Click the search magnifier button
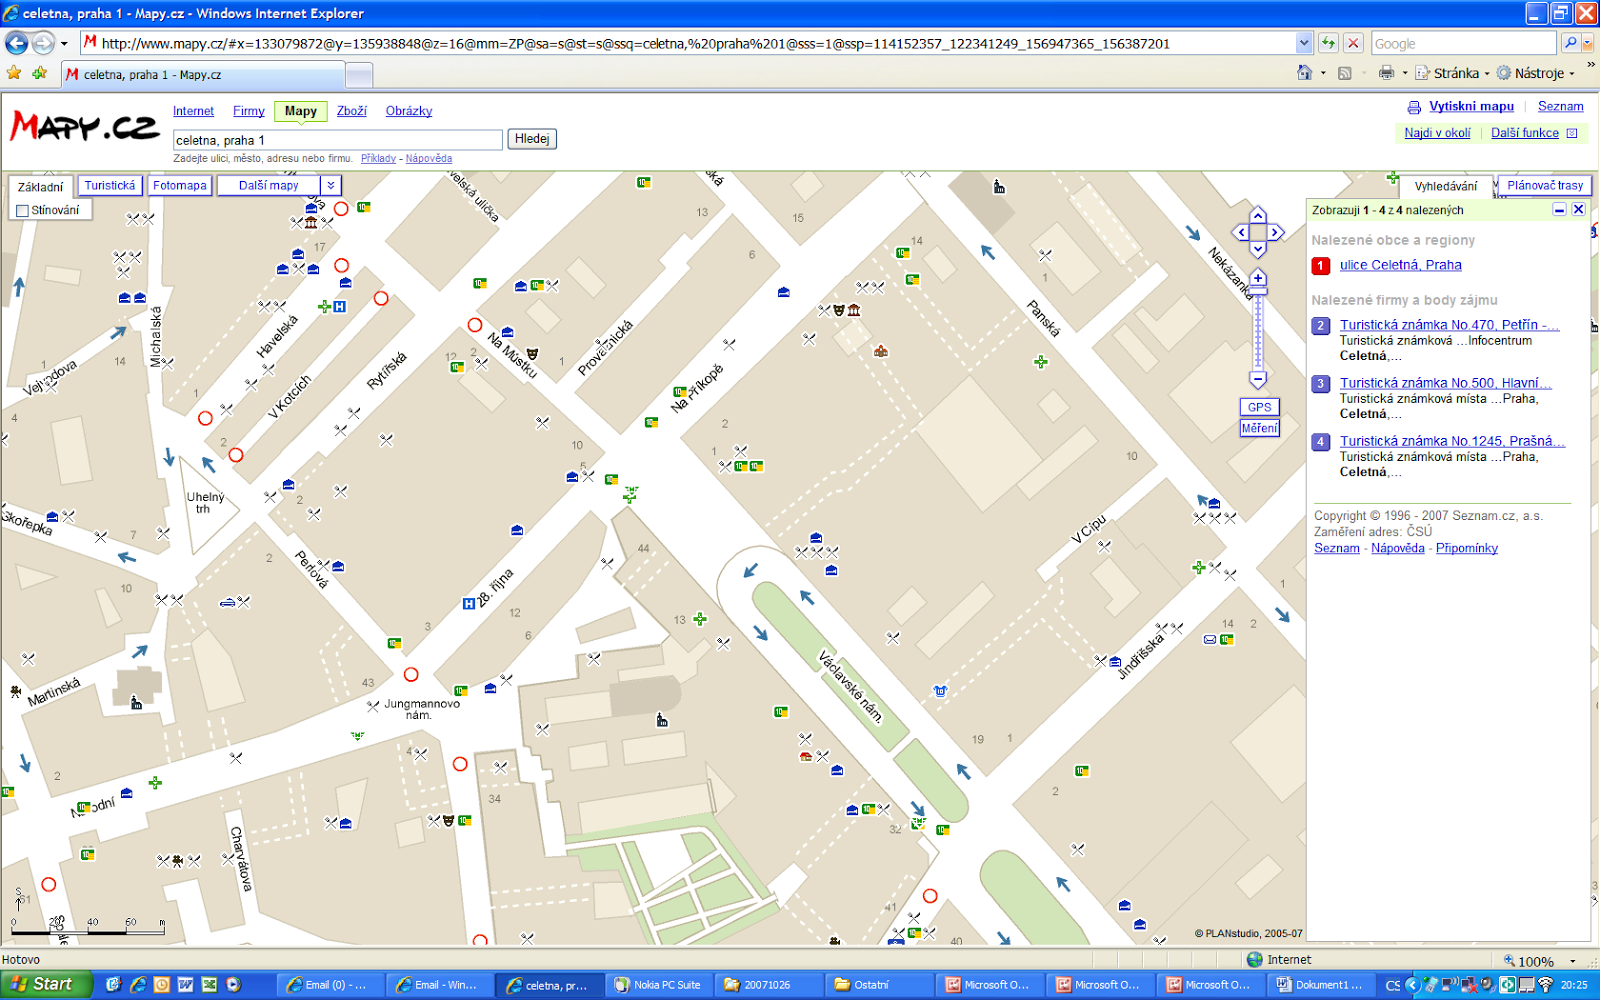 tap(1570, 43)
